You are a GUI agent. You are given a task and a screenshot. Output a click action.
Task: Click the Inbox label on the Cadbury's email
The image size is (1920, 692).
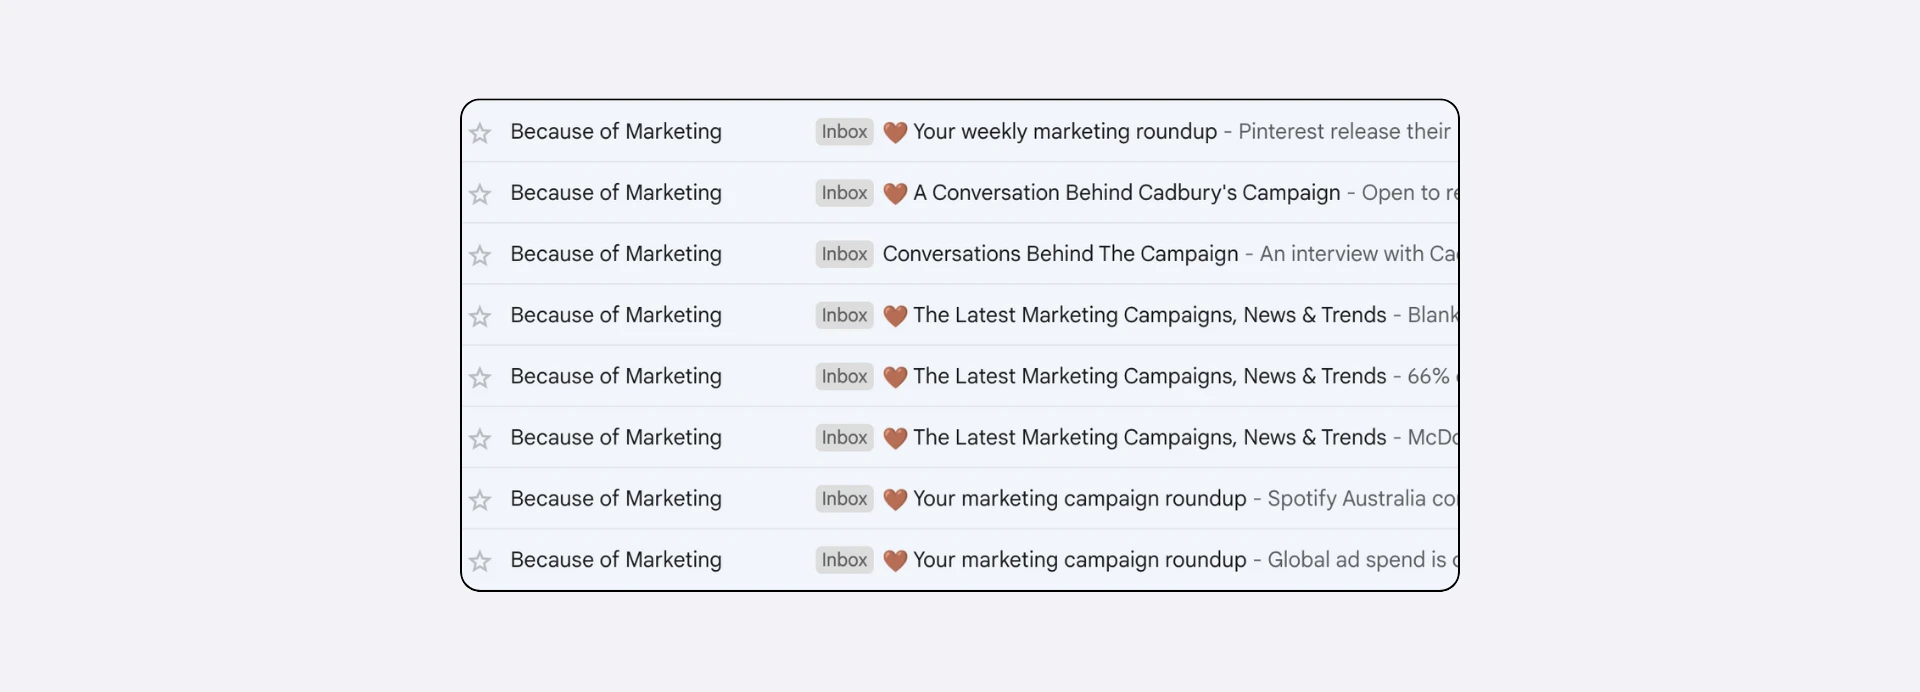[x=844, y=193]
